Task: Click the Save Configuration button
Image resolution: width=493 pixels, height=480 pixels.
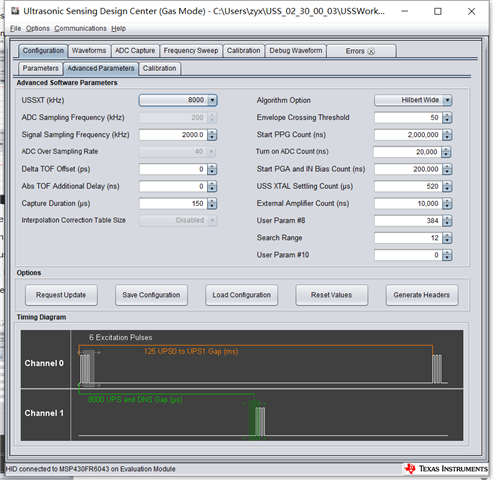Action: coord(151,295)
